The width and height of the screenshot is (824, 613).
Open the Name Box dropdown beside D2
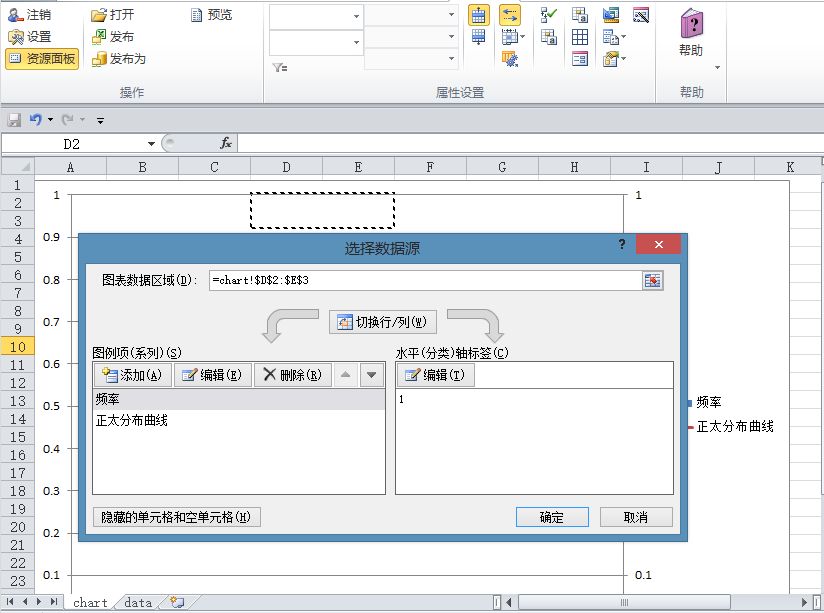point(151,144)
